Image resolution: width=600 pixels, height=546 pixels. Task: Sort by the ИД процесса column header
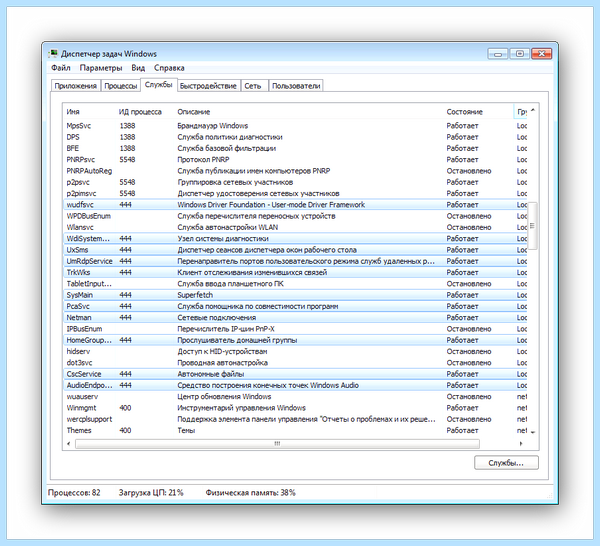click(x=145, y=112)
